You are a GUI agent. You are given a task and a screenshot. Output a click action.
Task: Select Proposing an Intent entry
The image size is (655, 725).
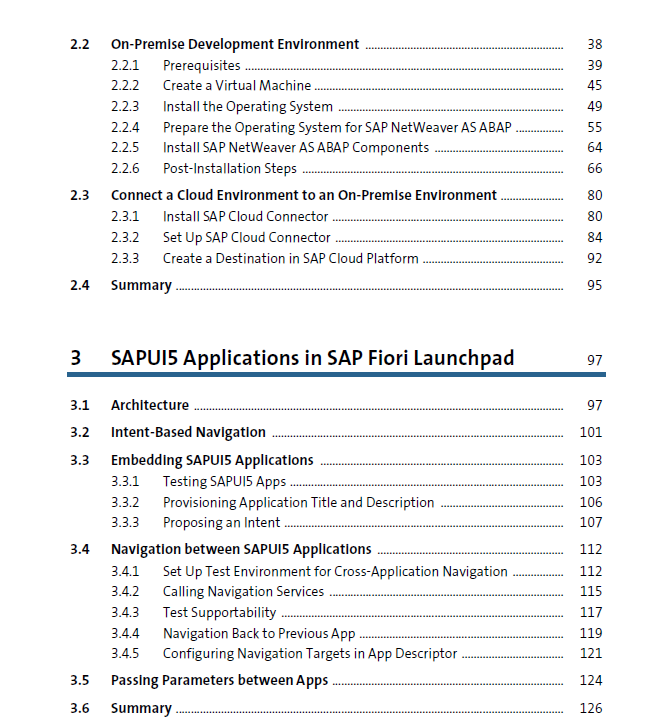point(221,523)
